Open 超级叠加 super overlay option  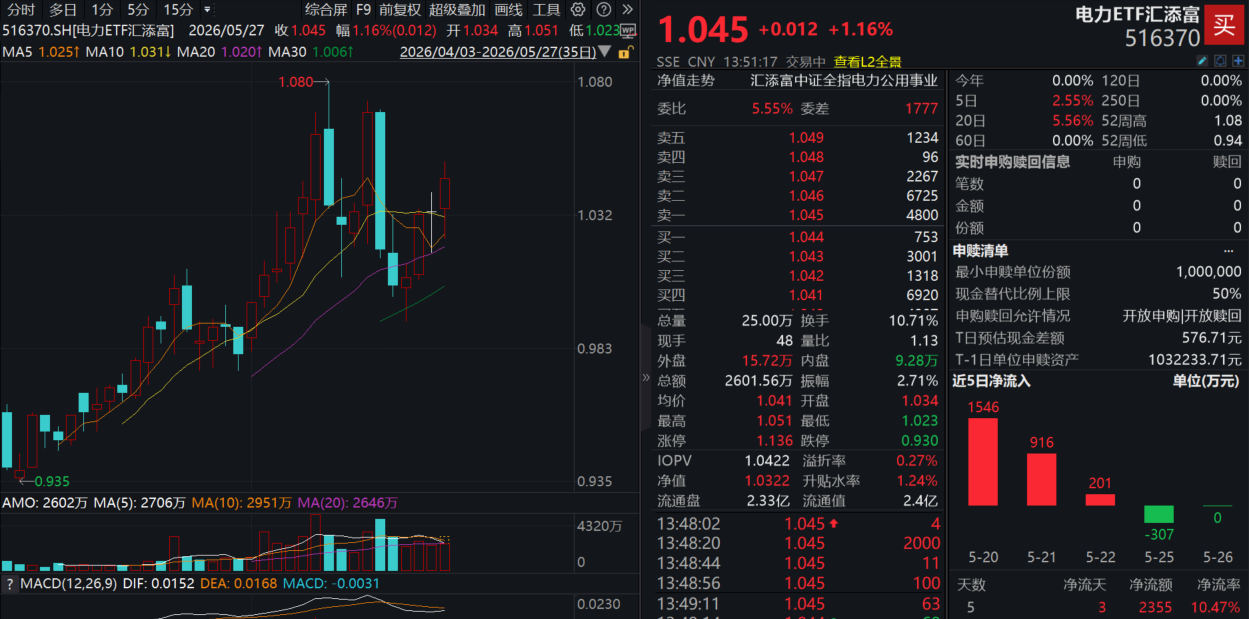tap(457, 9)
